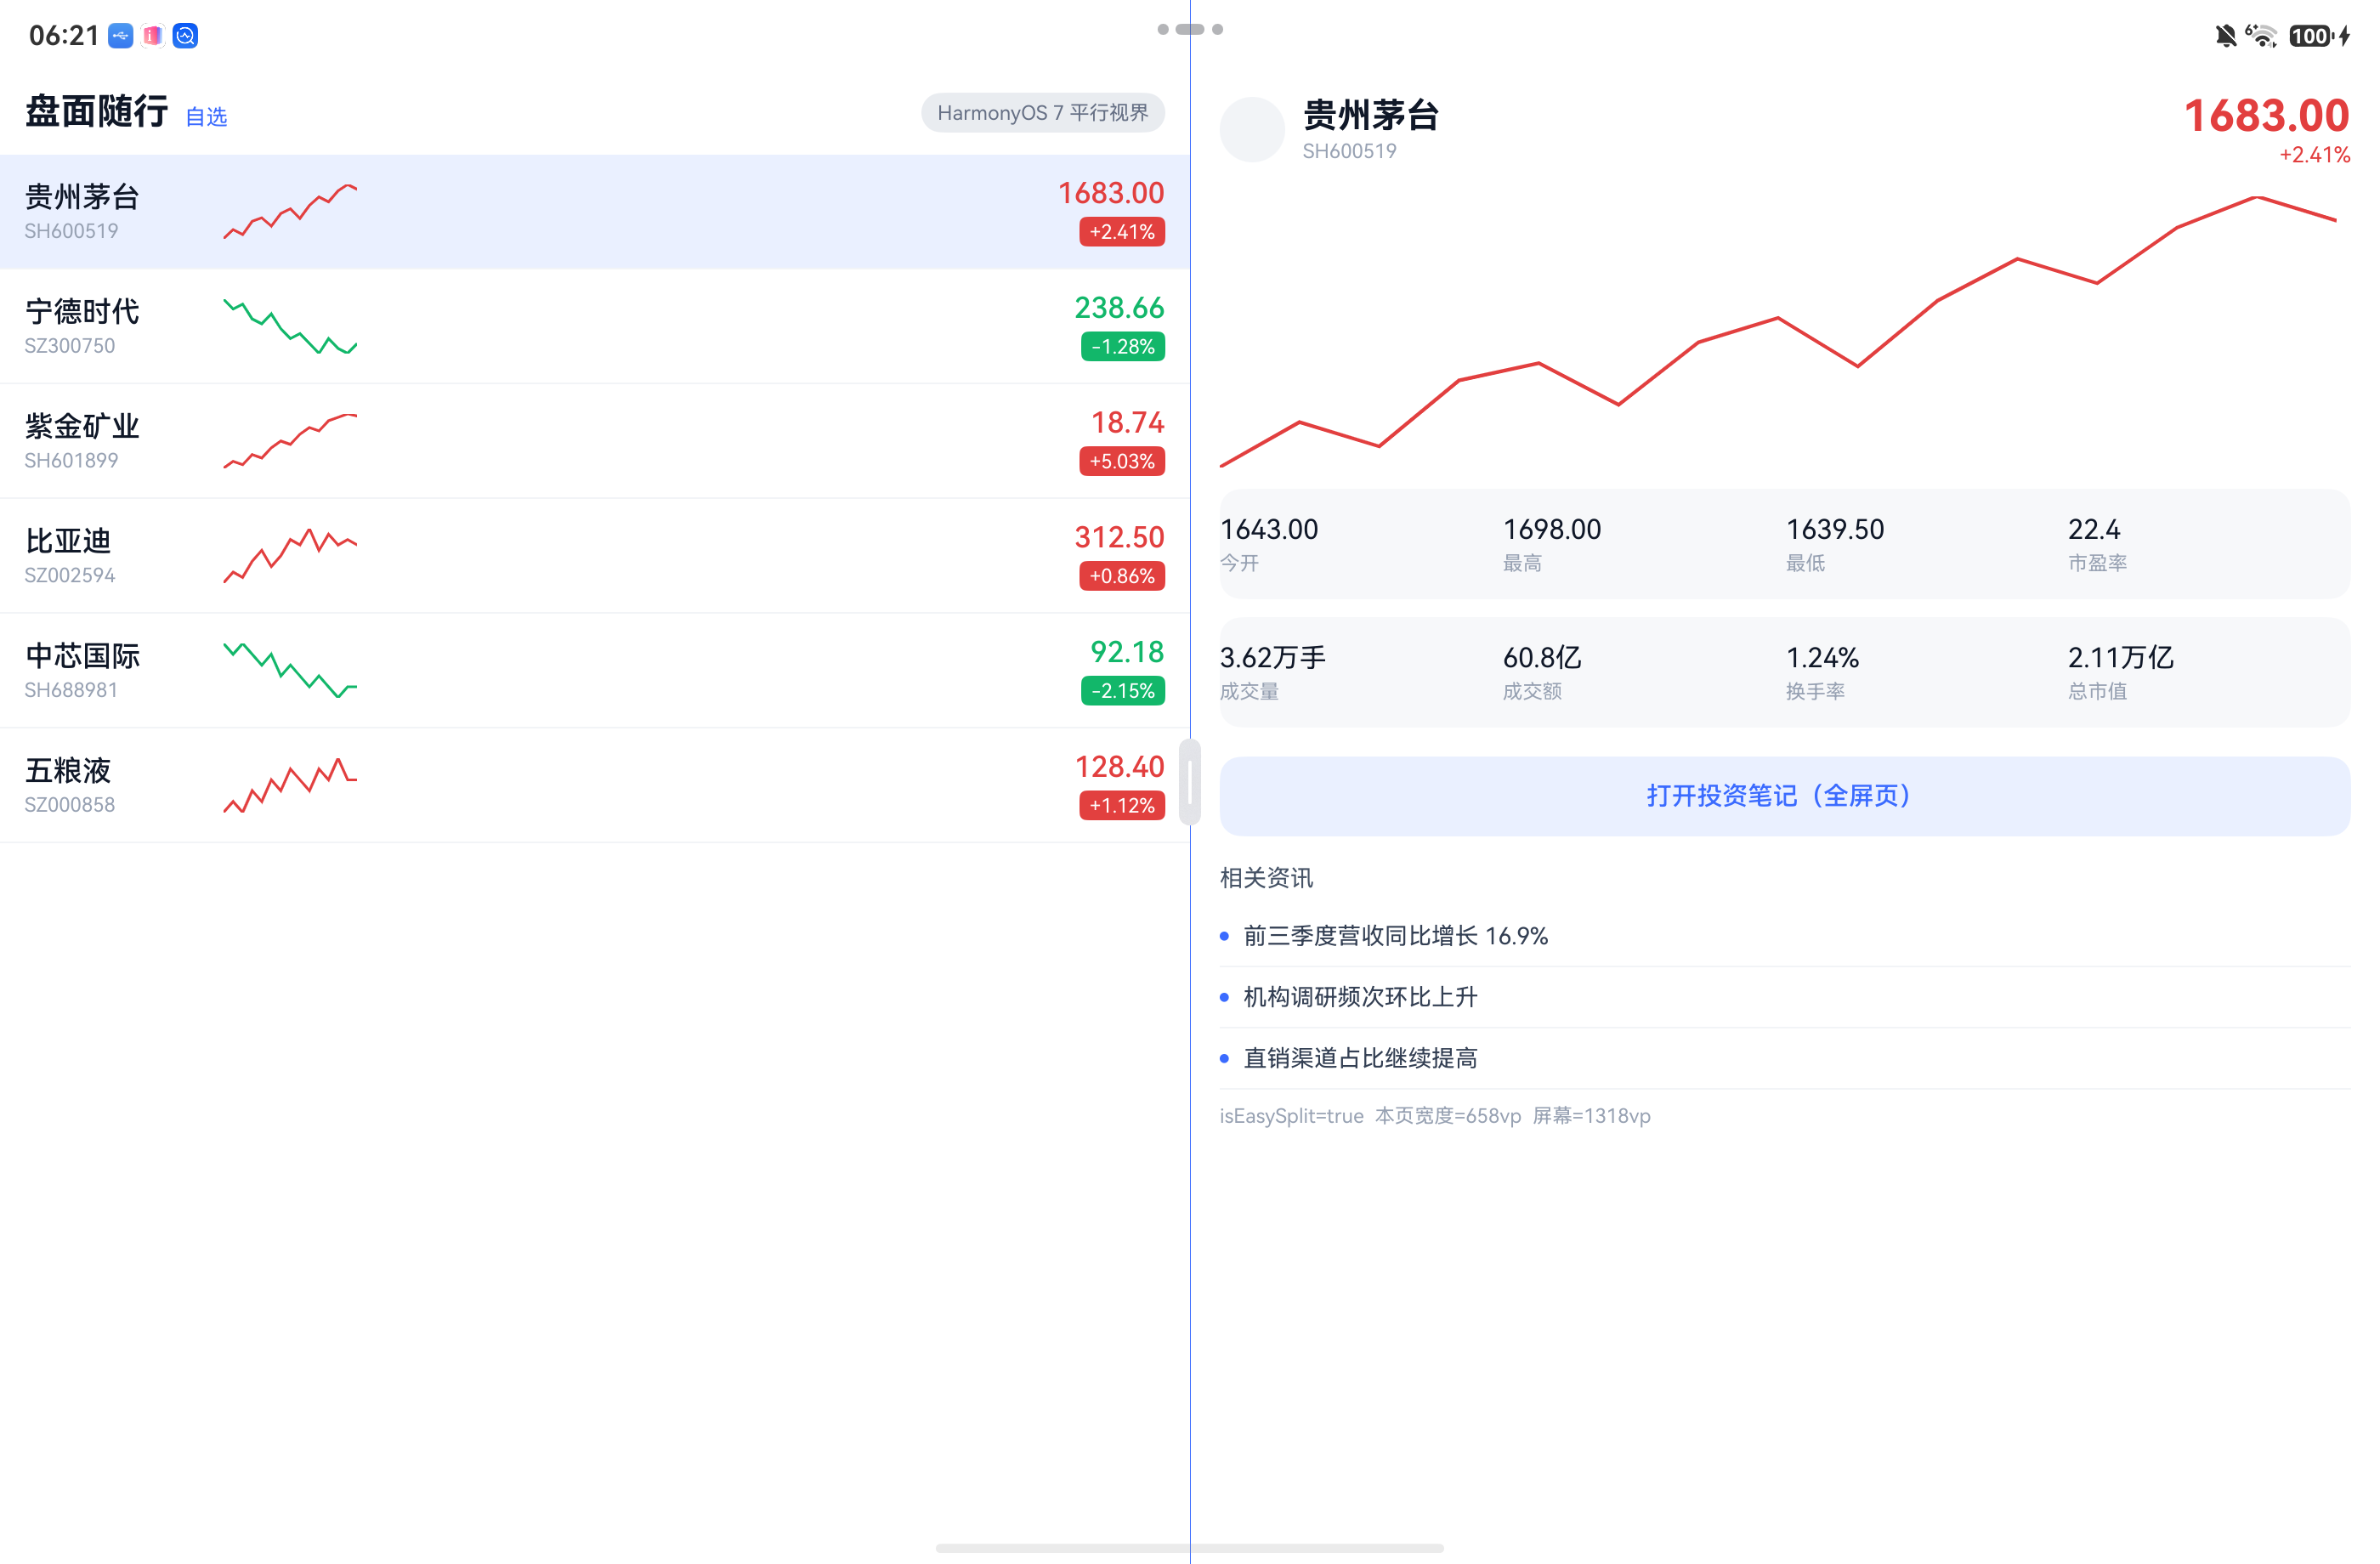The width and height of the screenshot is (2380, 1564).
Task: Tap the +0.86% change badge
Action: click(1122, 577)
